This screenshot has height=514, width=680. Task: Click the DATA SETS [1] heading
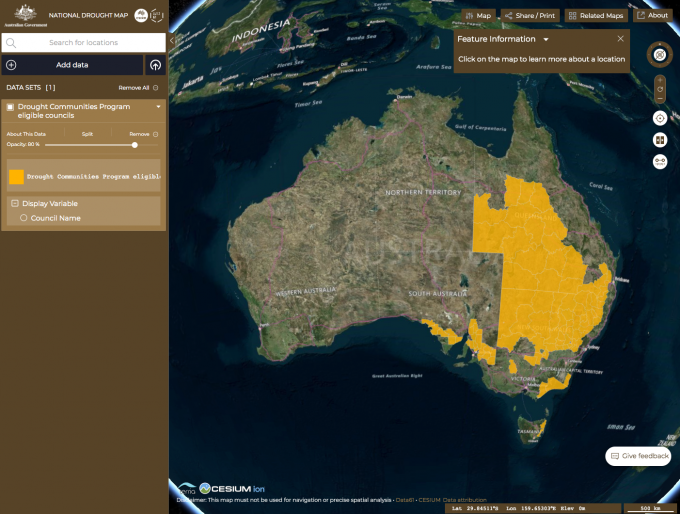31,88
